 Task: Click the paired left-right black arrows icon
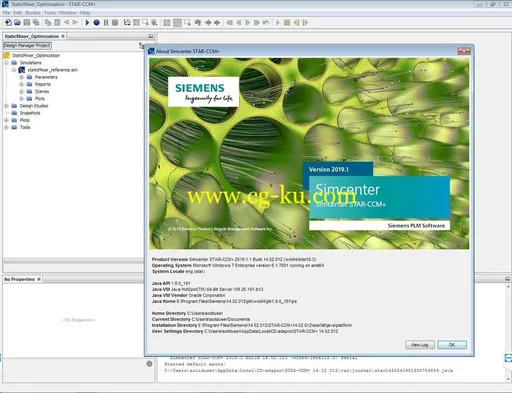pos(212,22)
